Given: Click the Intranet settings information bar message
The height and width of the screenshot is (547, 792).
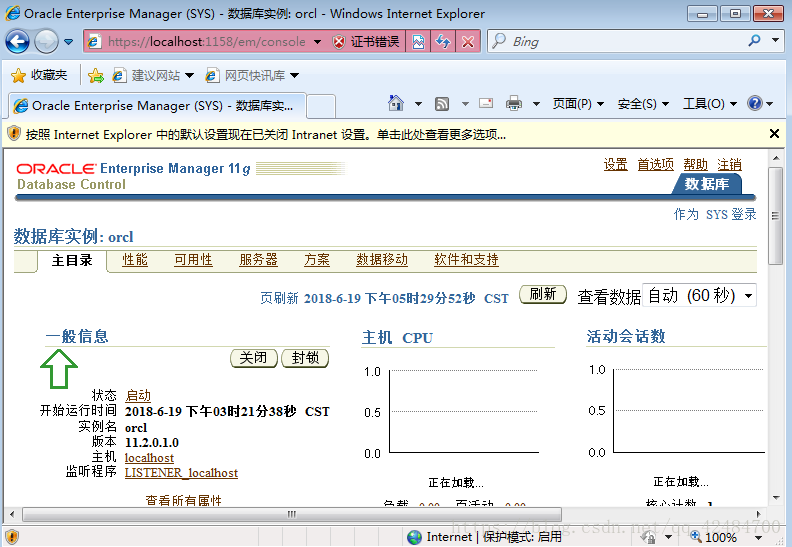Looking at the screenshot, I should pyautogui.click(x=266, y=134).
